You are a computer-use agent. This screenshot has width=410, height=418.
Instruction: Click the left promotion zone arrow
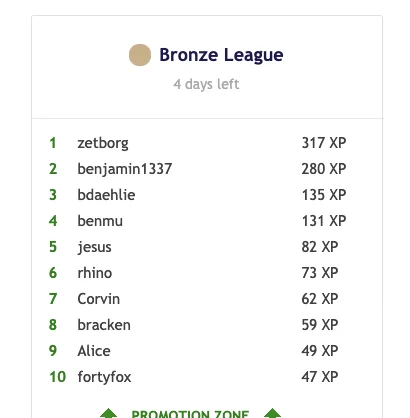click(x=108, y=413)
